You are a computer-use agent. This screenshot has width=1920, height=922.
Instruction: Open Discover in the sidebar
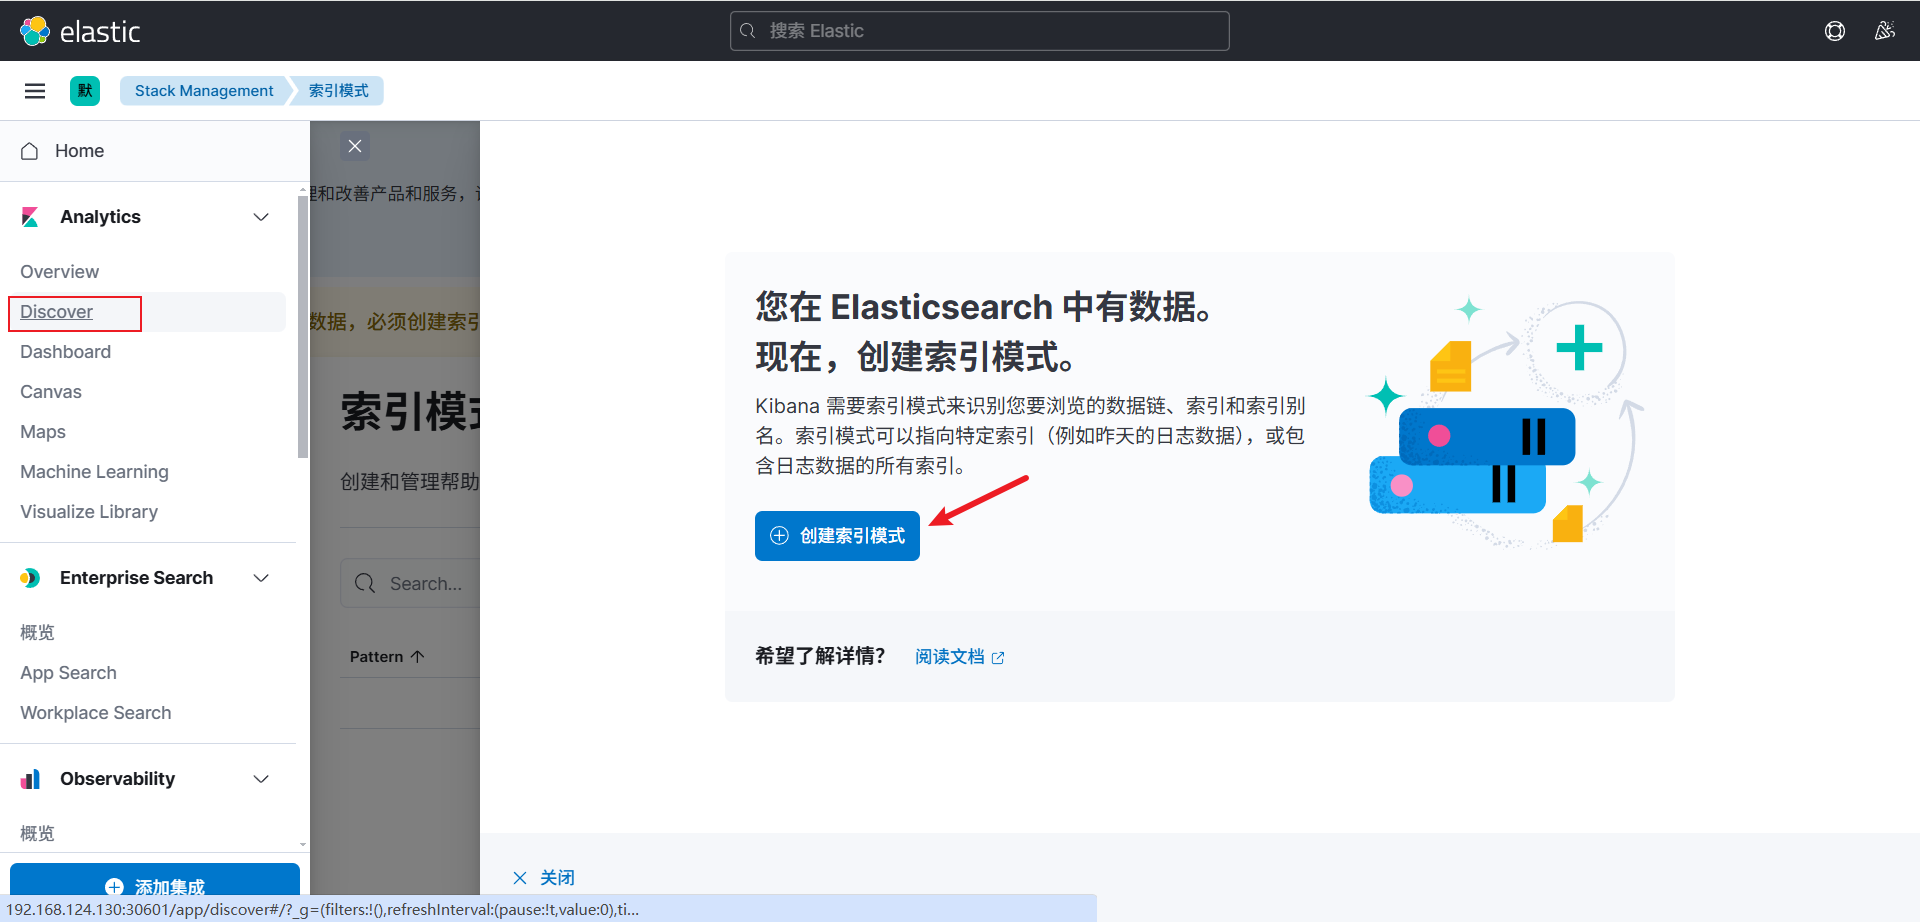[x=57, y=312]
